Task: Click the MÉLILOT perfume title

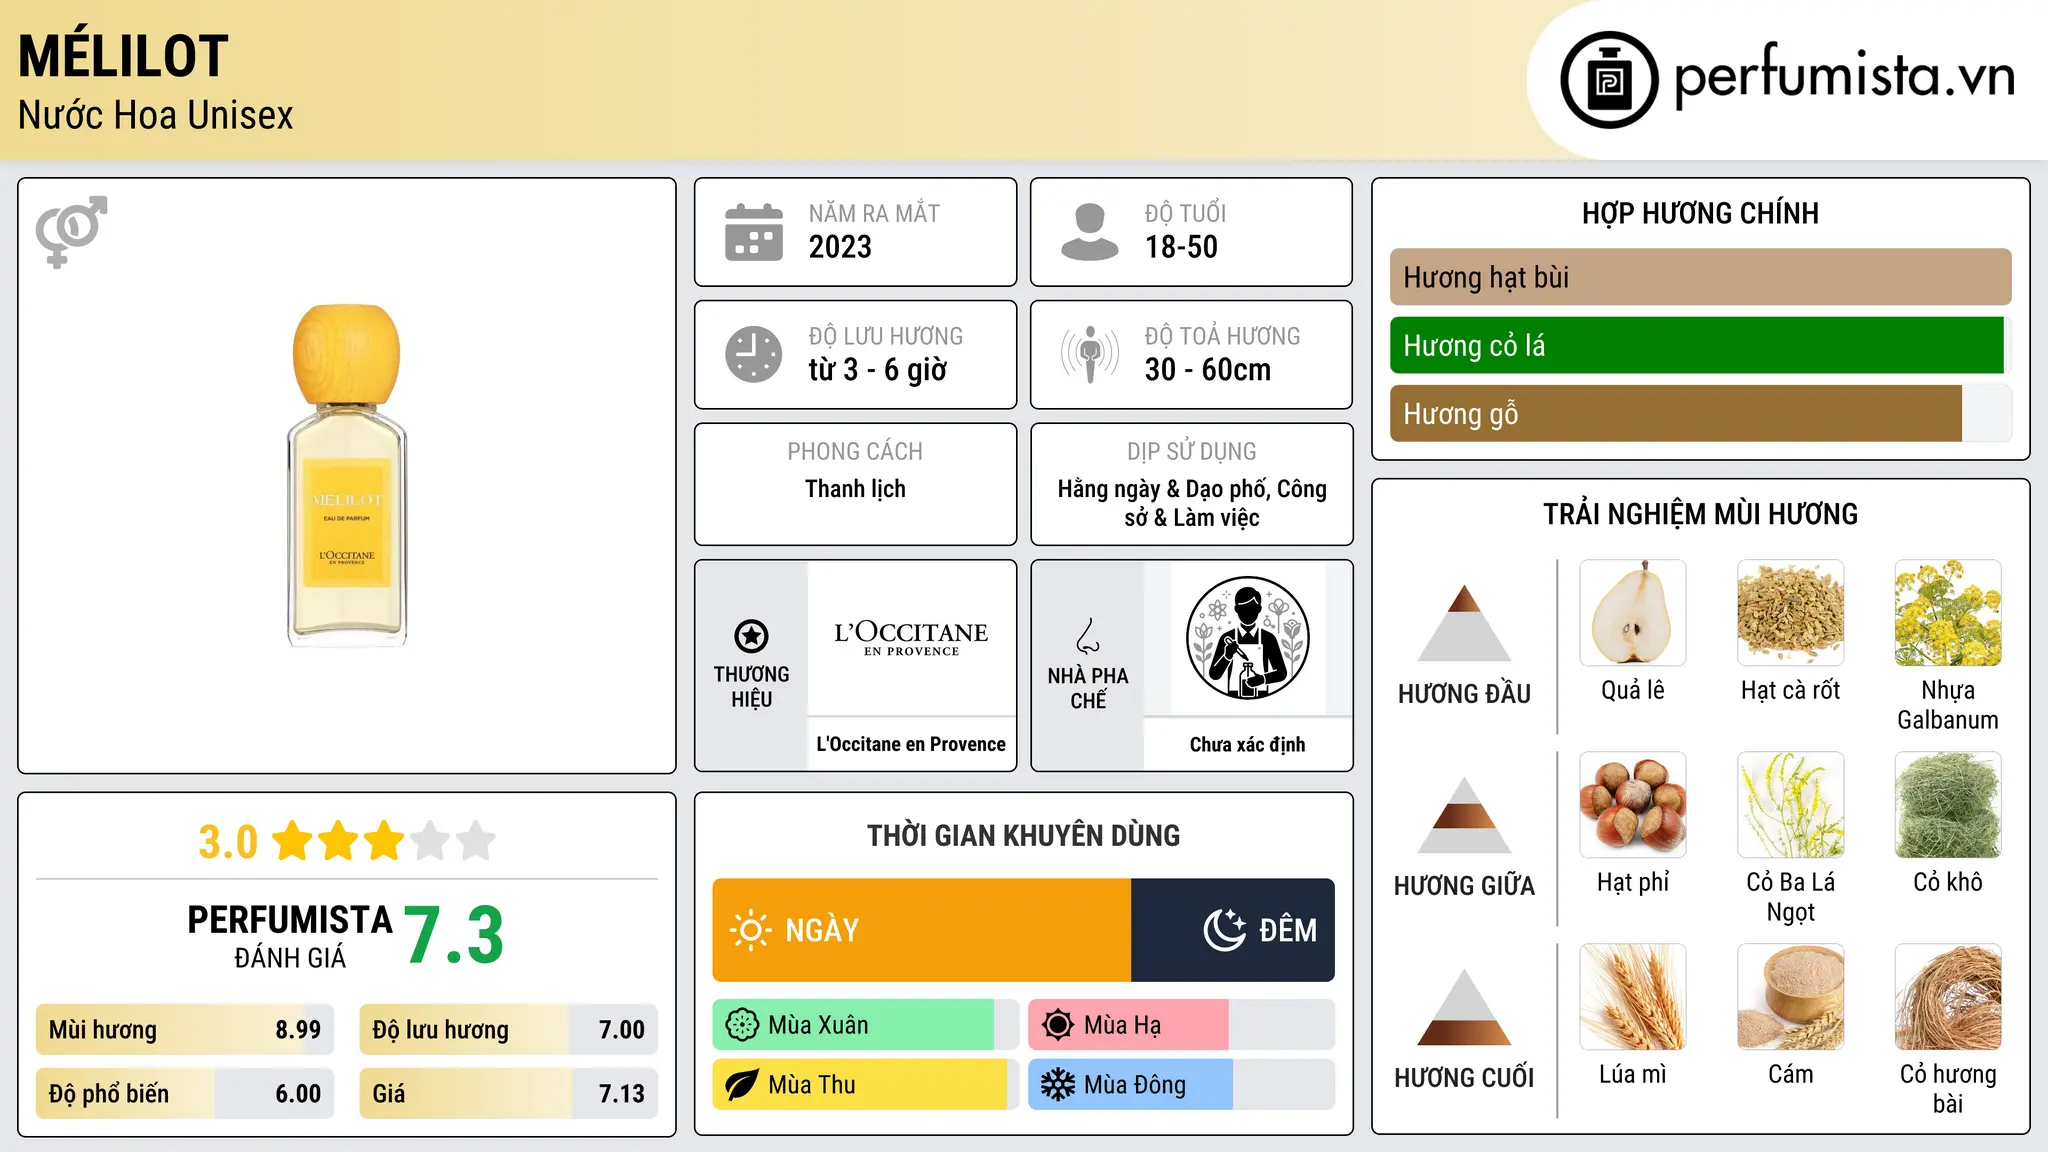Action: click(x=124, y=56)
